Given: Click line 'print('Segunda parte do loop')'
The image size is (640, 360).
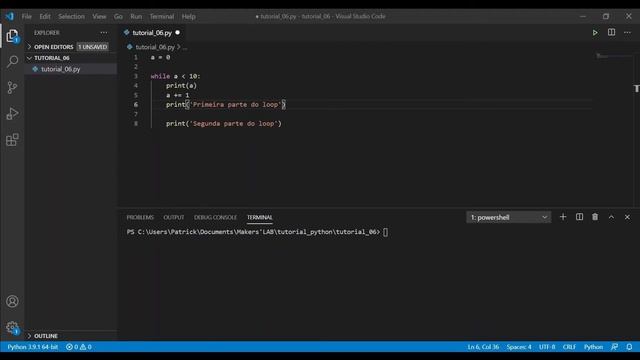Looking at the screenshot, I should click(x=224, y=124).
